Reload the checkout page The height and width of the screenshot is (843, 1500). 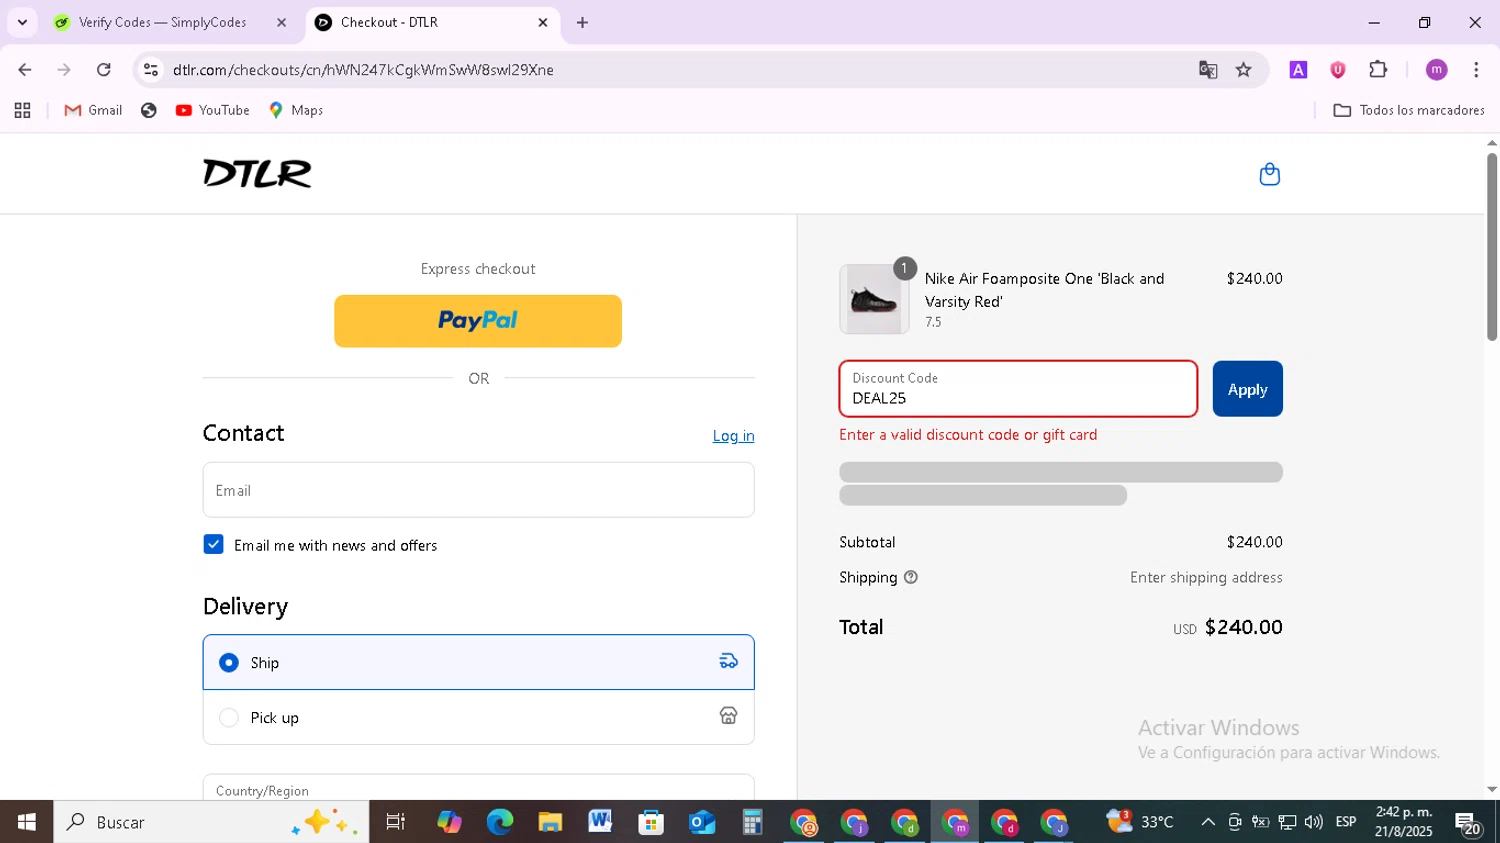point(104,70)
